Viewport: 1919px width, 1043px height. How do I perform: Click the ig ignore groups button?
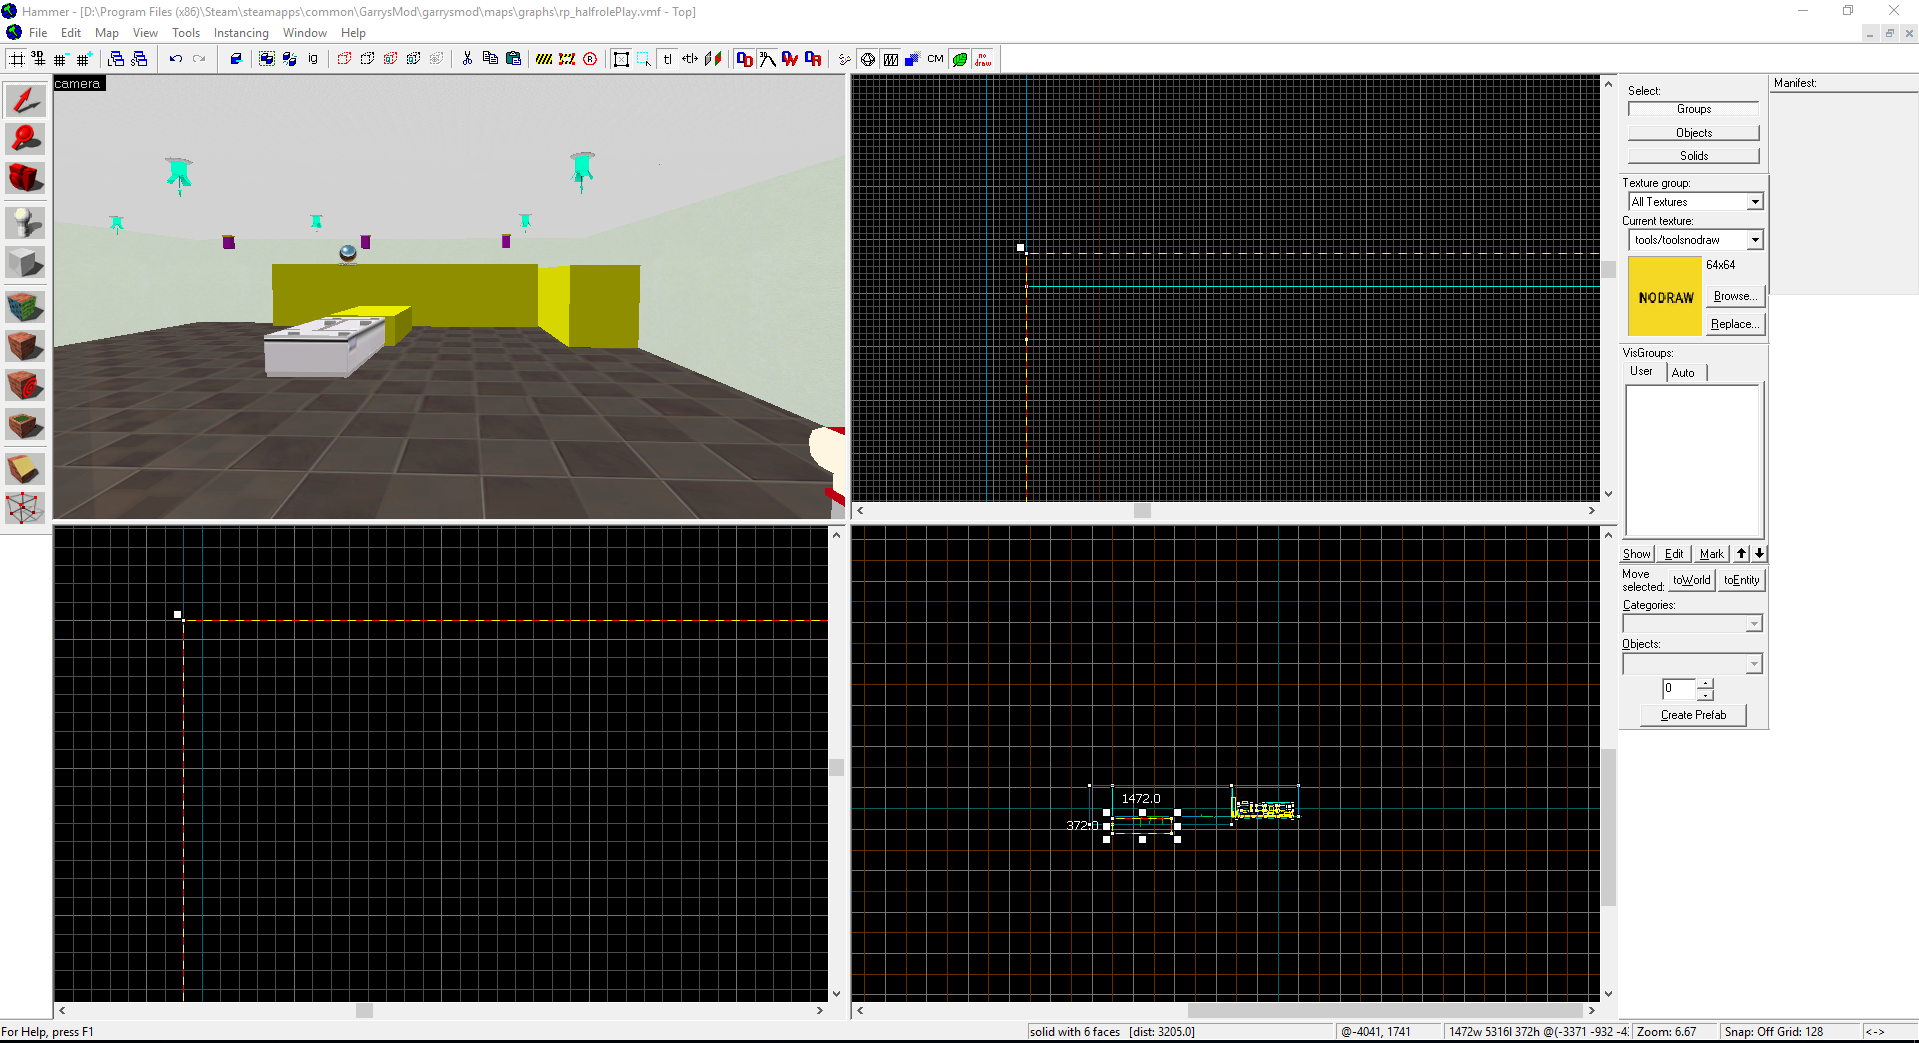tap(313, 59)
